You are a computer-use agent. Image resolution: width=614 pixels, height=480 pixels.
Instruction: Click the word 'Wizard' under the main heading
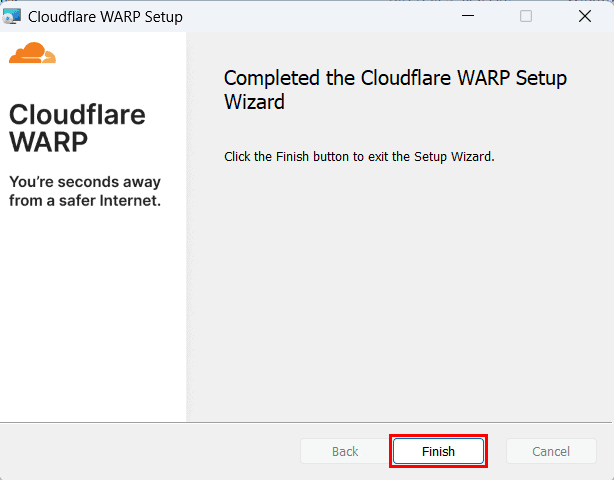[255, 102]
